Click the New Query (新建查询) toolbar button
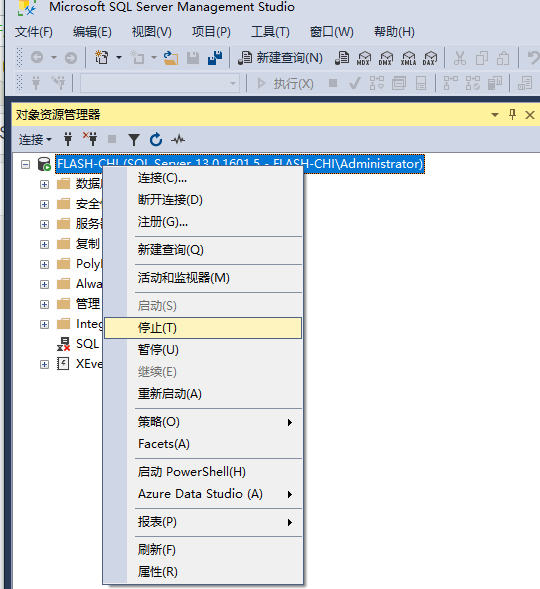The image size is (540, 589). (x=281, y=58)
